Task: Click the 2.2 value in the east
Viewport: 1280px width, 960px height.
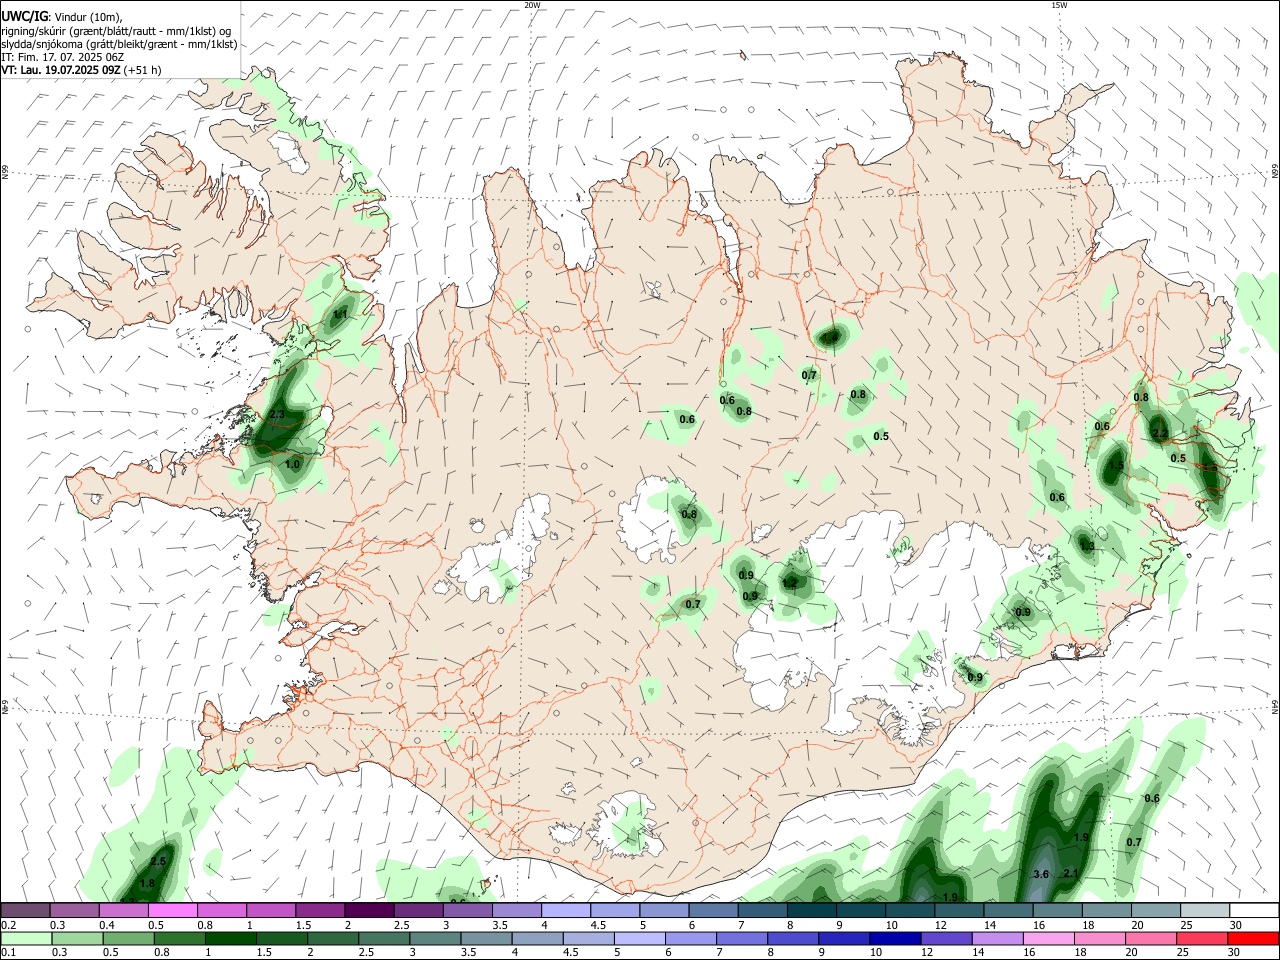Action: (1160, 433)
